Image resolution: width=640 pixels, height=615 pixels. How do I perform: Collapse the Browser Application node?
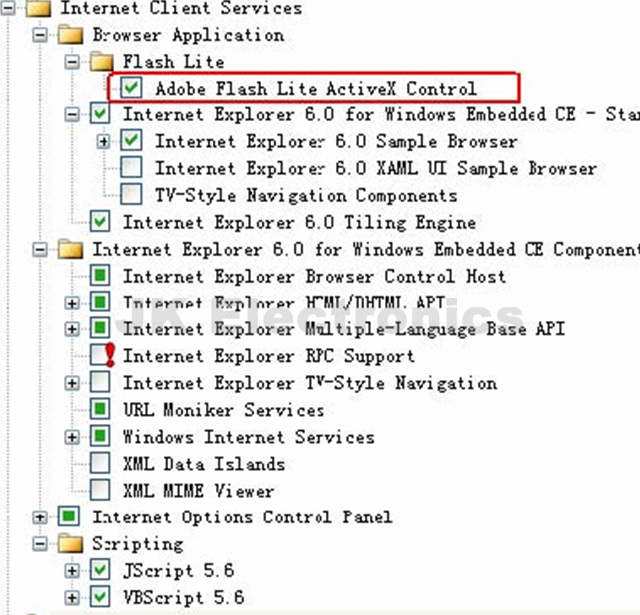[40, 36]
